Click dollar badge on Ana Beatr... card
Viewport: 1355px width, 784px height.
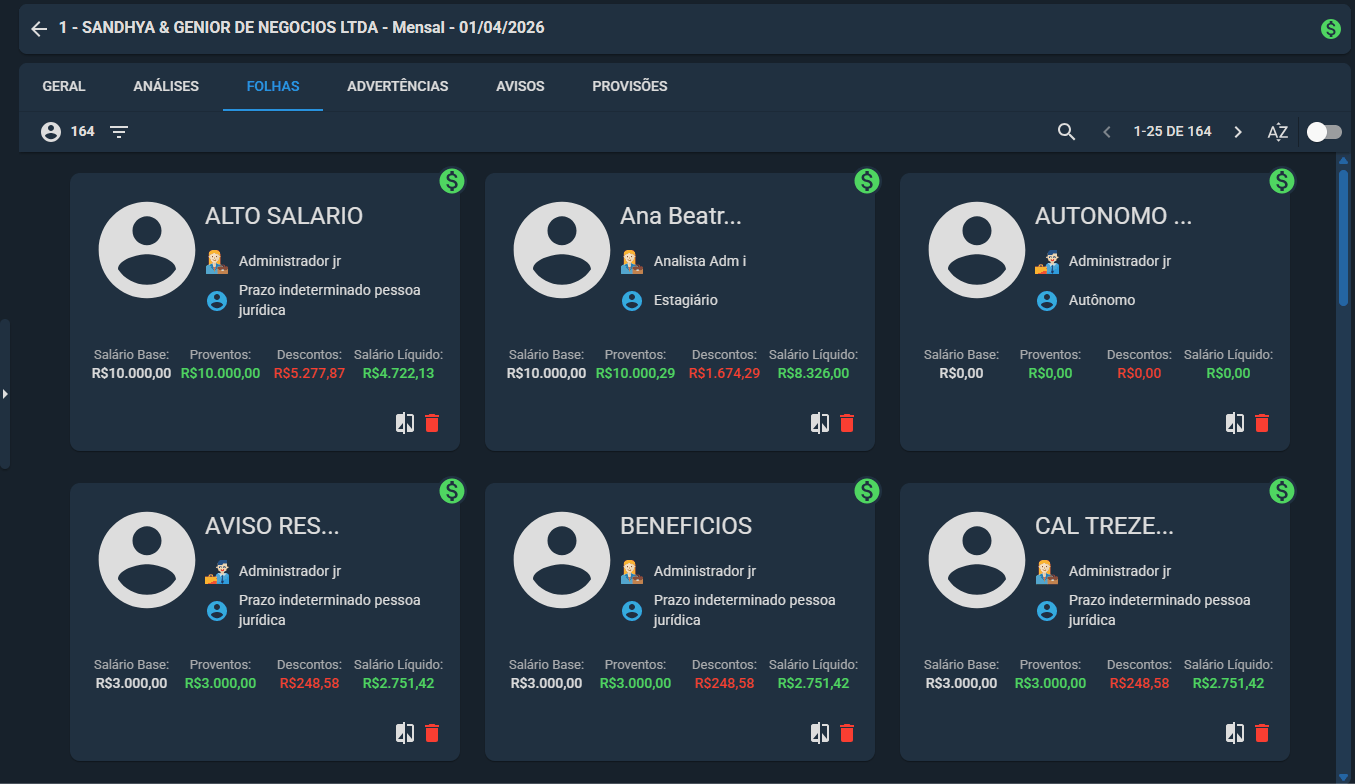point(867,181)
